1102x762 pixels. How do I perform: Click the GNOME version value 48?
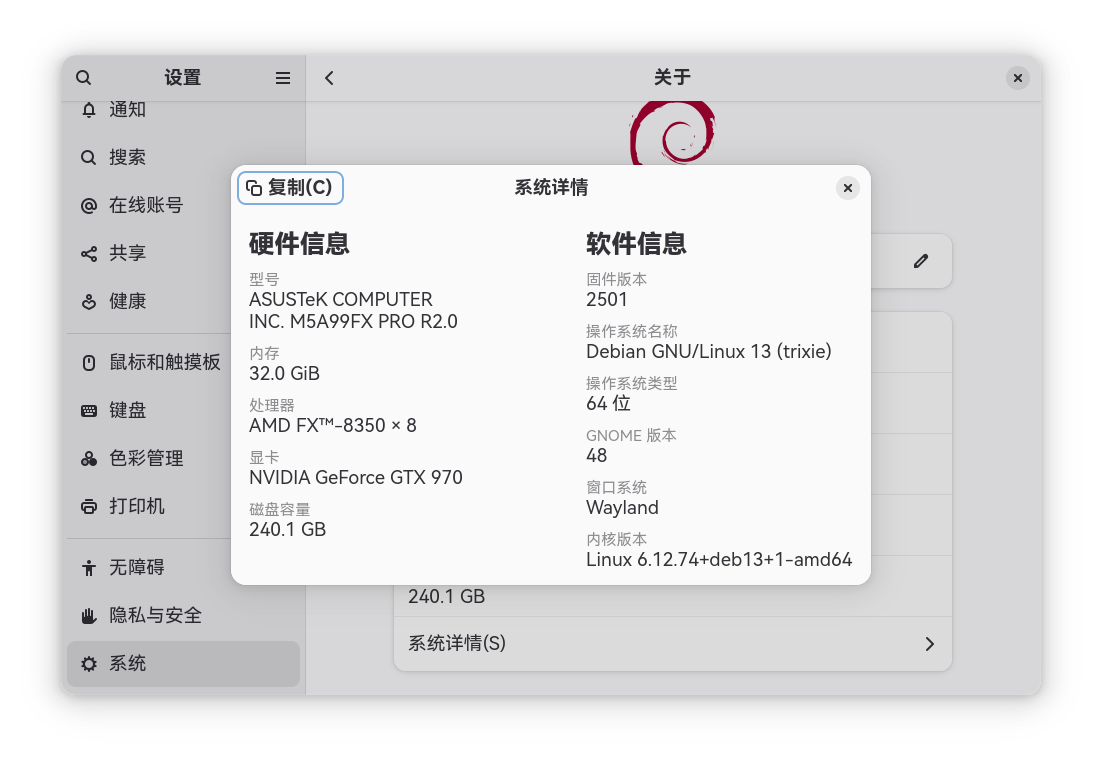(597, 456)
